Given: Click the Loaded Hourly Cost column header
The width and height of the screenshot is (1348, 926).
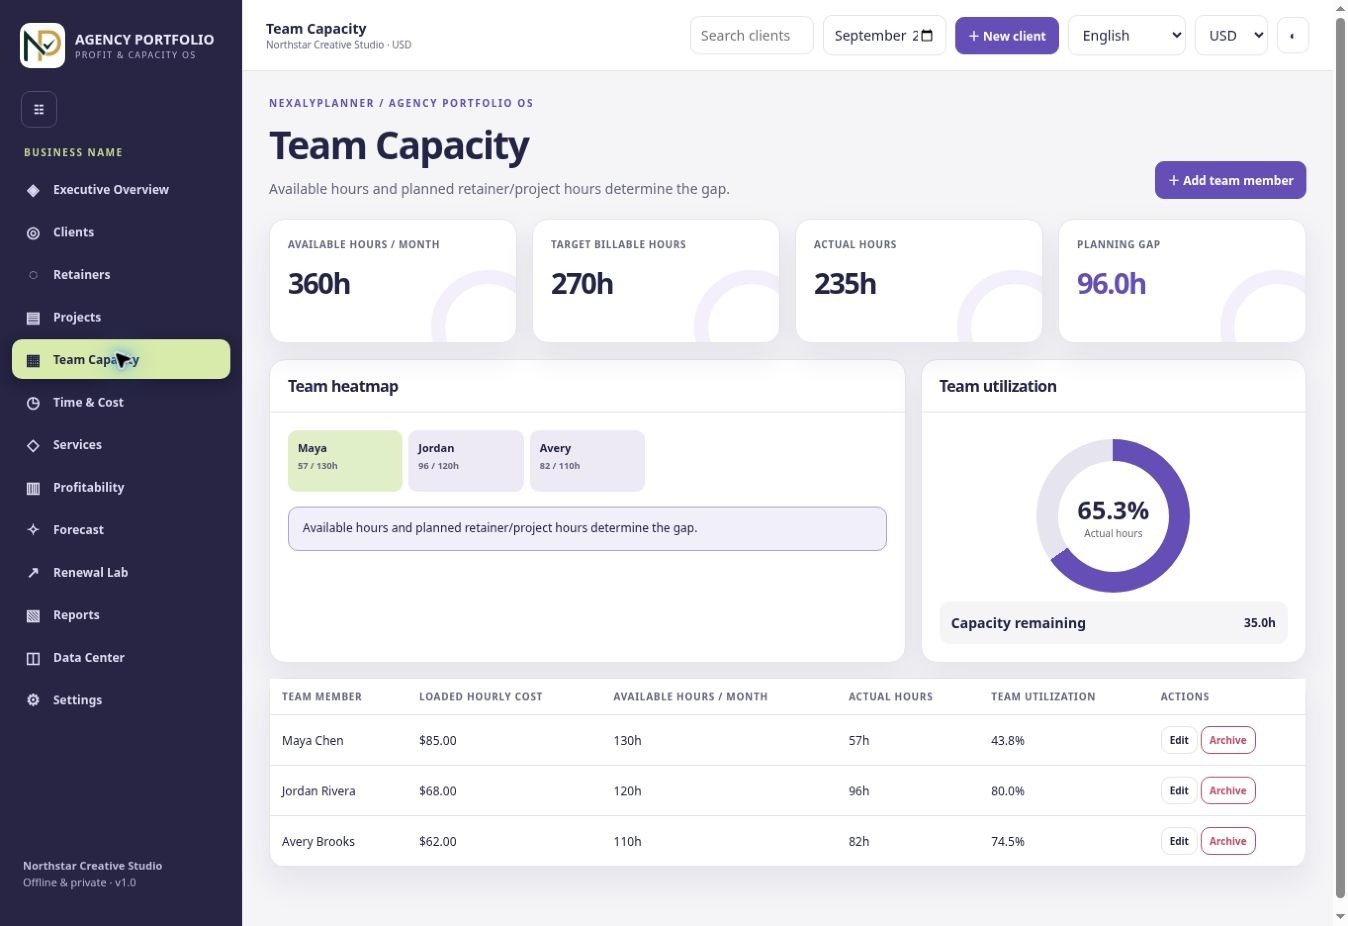Looking at the screenshot, I should pos(481,697).
